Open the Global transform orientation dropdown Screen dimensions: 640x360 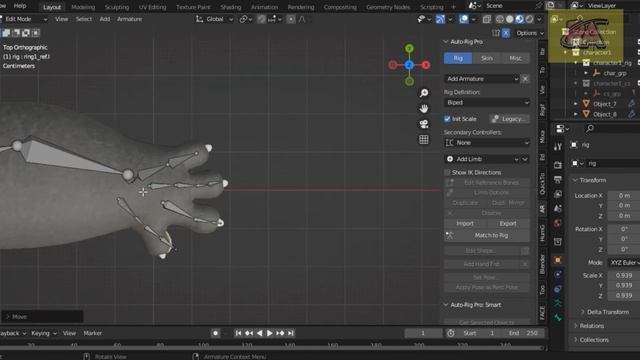pyautogui.click(x=214, y=19)
